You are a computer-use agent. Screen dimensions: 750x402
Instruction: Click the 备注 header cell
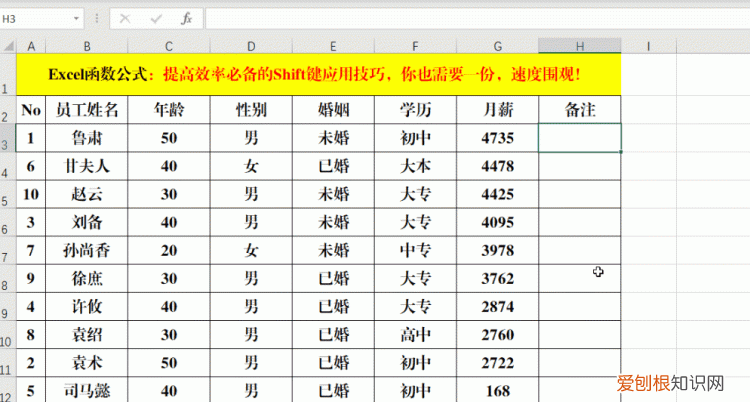[580, 110]
